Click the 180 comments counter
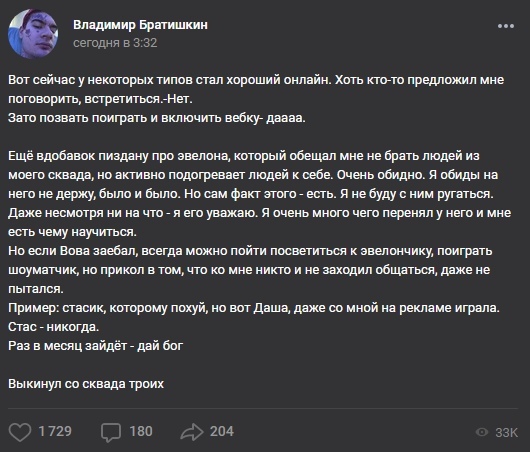 tap(141, 431)
